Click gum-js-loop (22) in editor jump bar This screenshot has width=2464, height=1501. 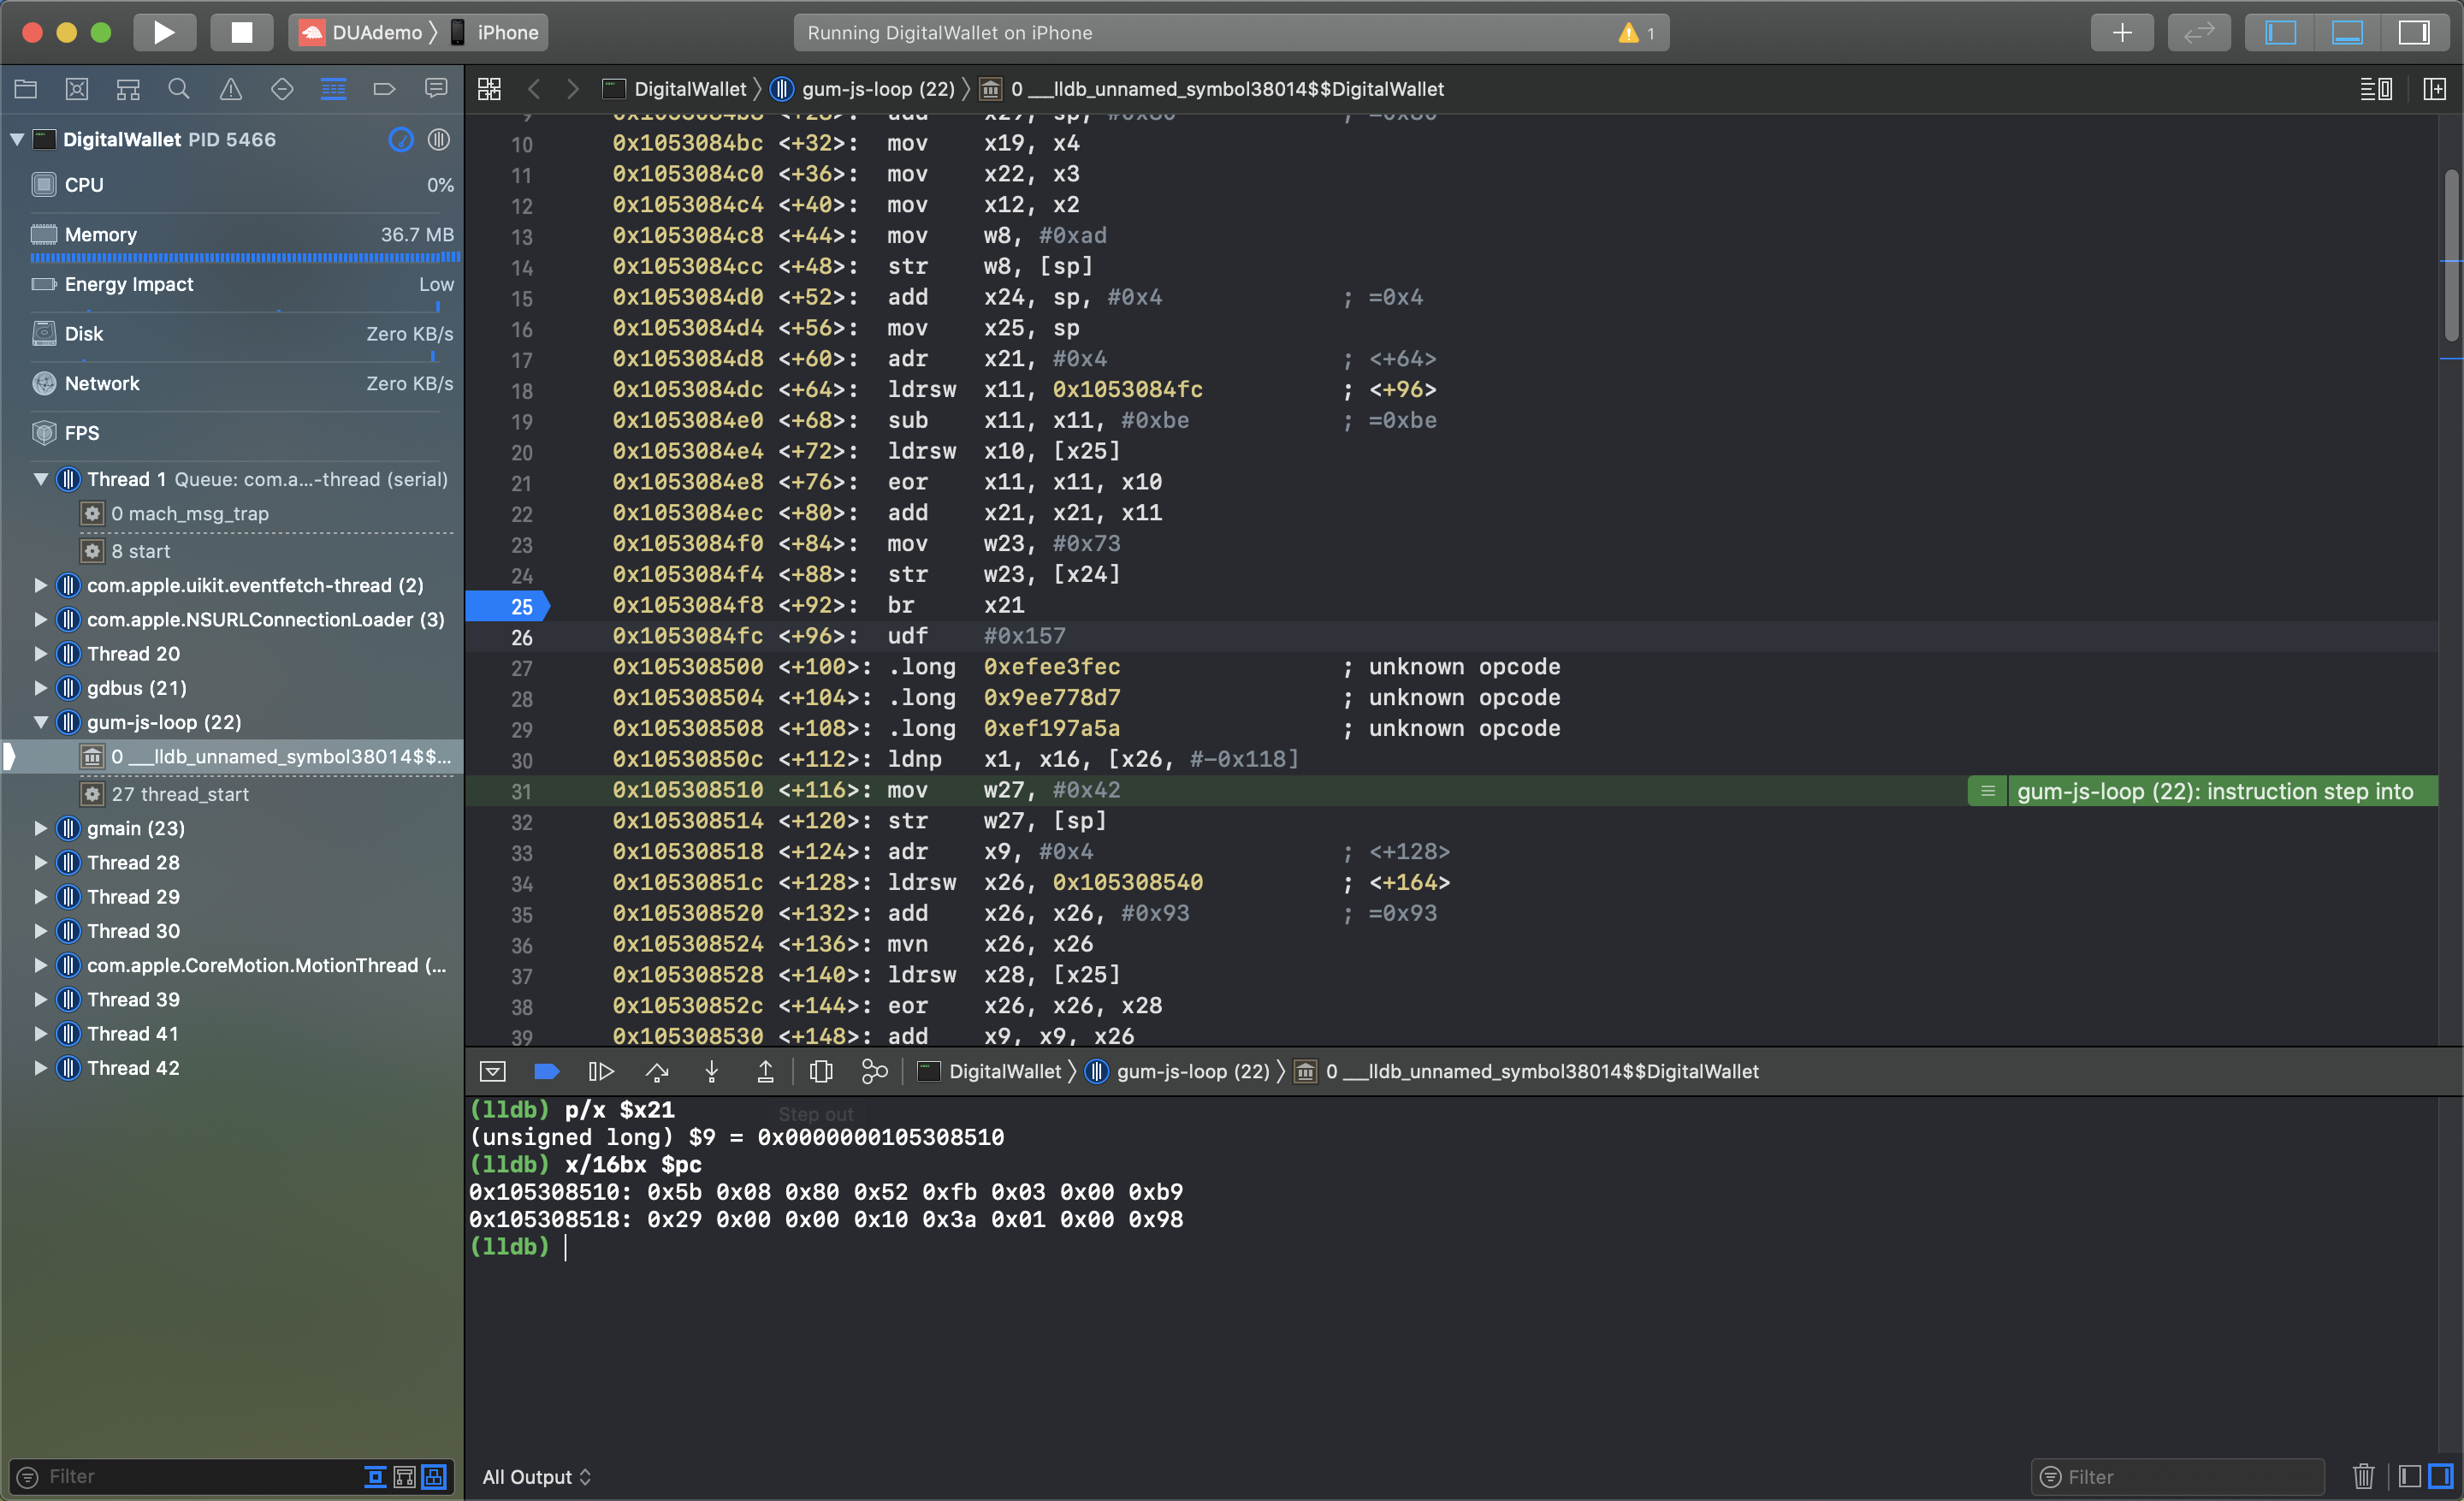click(864, 89)
